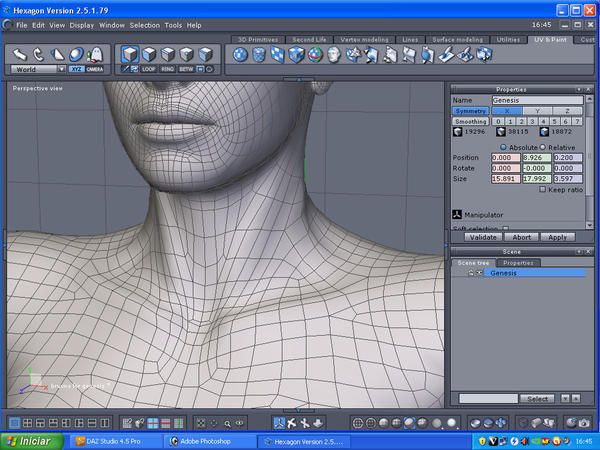Toggle Symmetry on the Y axis
Screen dimensions: 600x450
[537, 111]
